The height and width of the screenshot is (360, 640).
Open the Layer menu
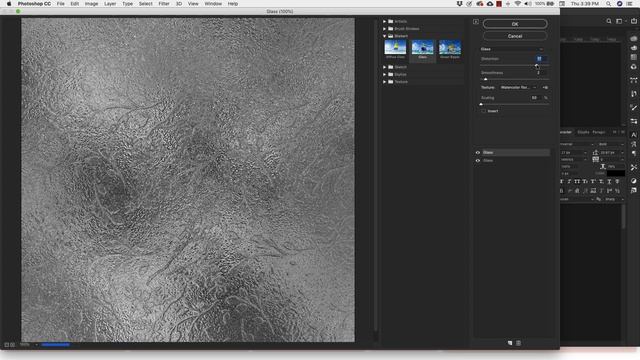point(110,4)
